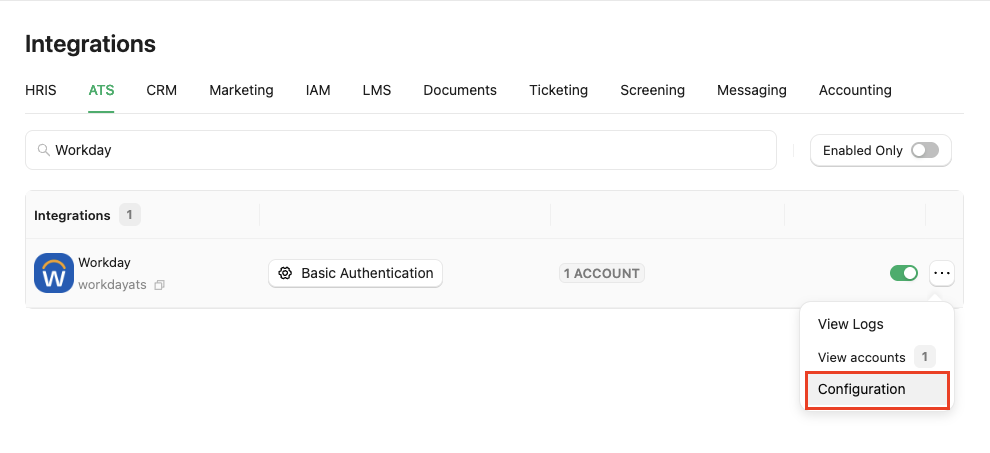Go to the Marketing tab
This screenshot has height=453, width=990.
click(241, 90)
